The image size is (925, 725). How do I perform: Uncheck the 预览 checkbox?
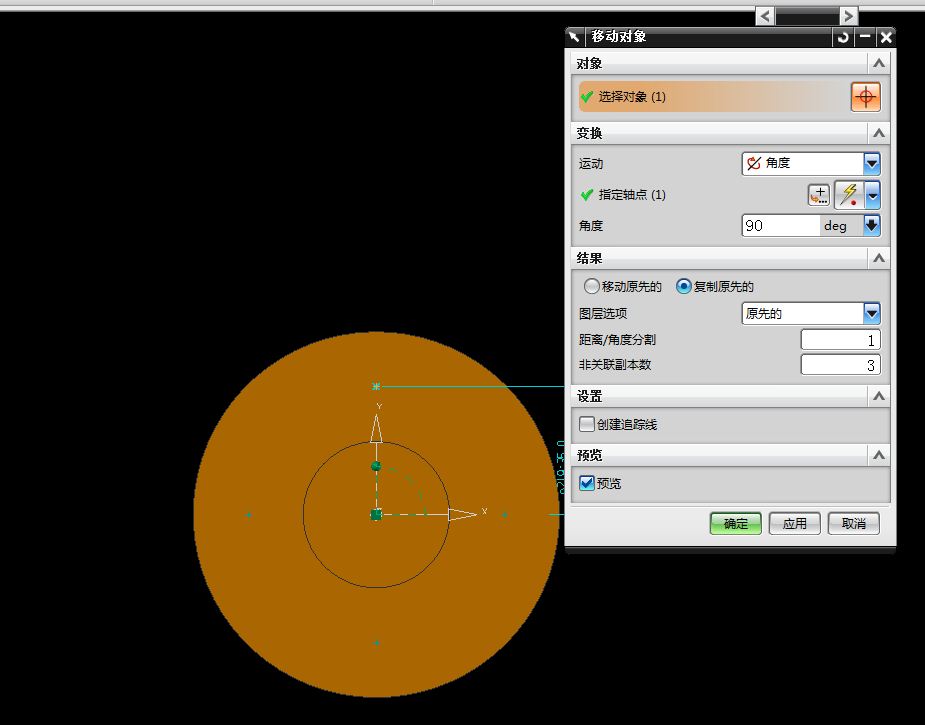click(586, 483)
